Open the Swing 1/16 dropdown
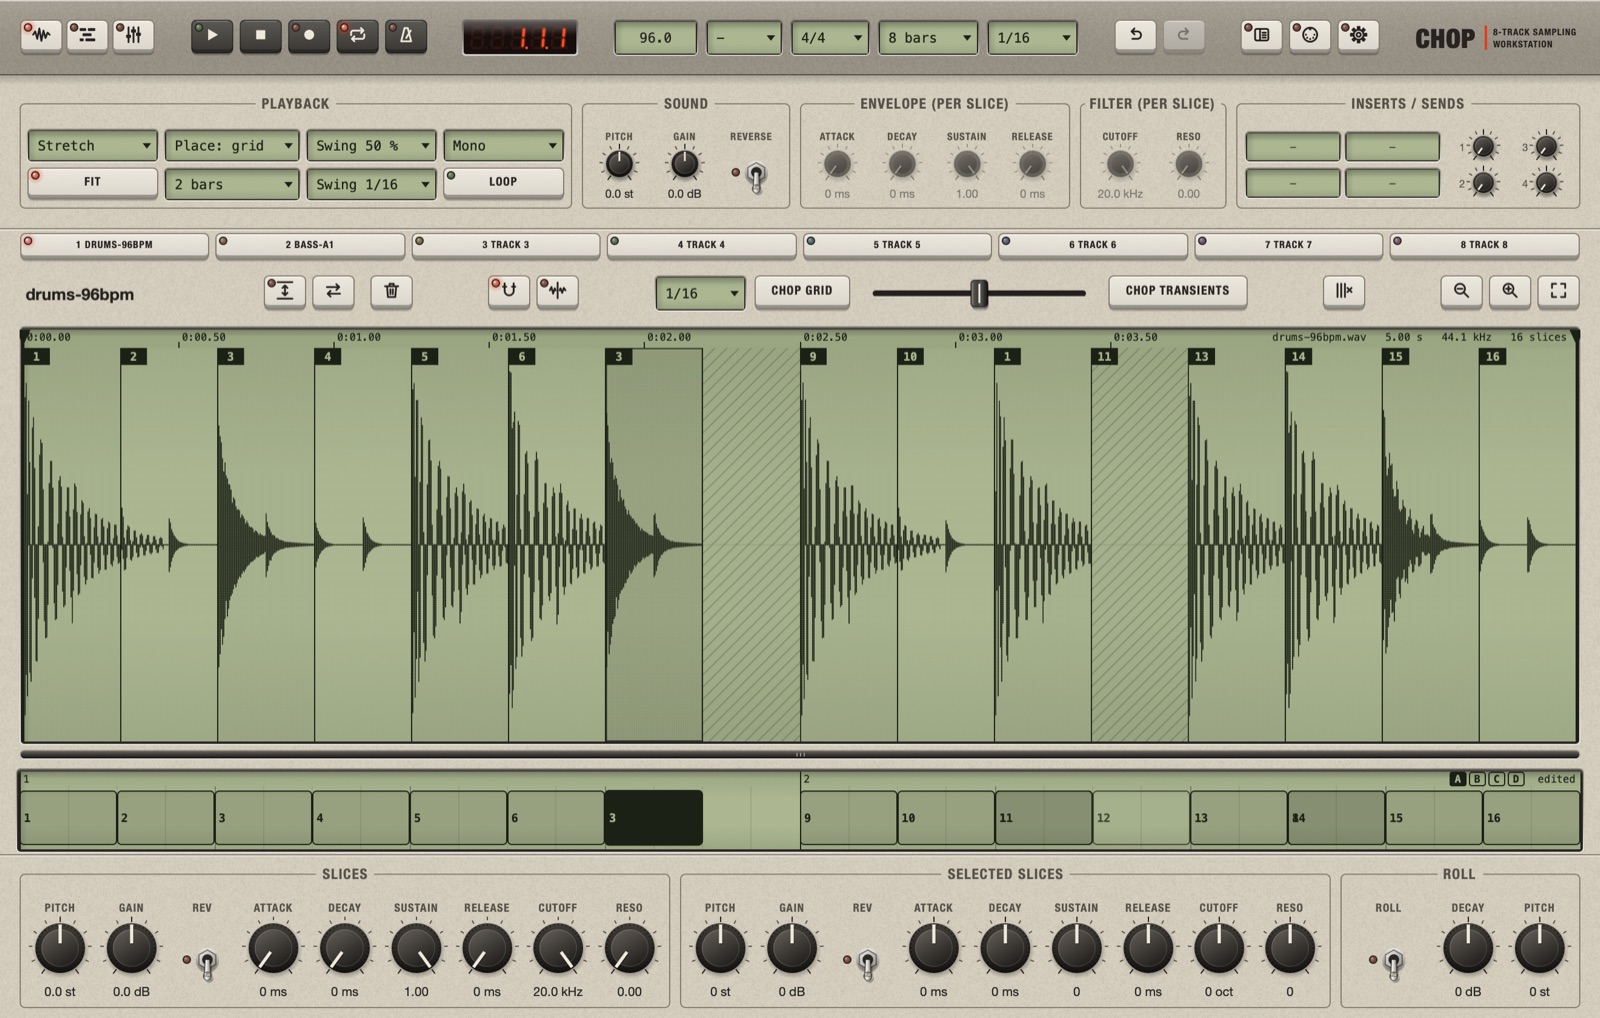The image size is (1600, 1018). [371, 184]
